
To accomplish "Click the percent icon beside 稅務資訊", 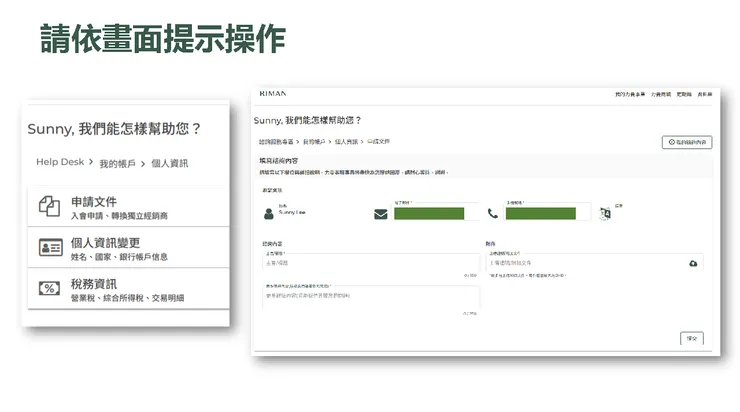I will [49, 288].
